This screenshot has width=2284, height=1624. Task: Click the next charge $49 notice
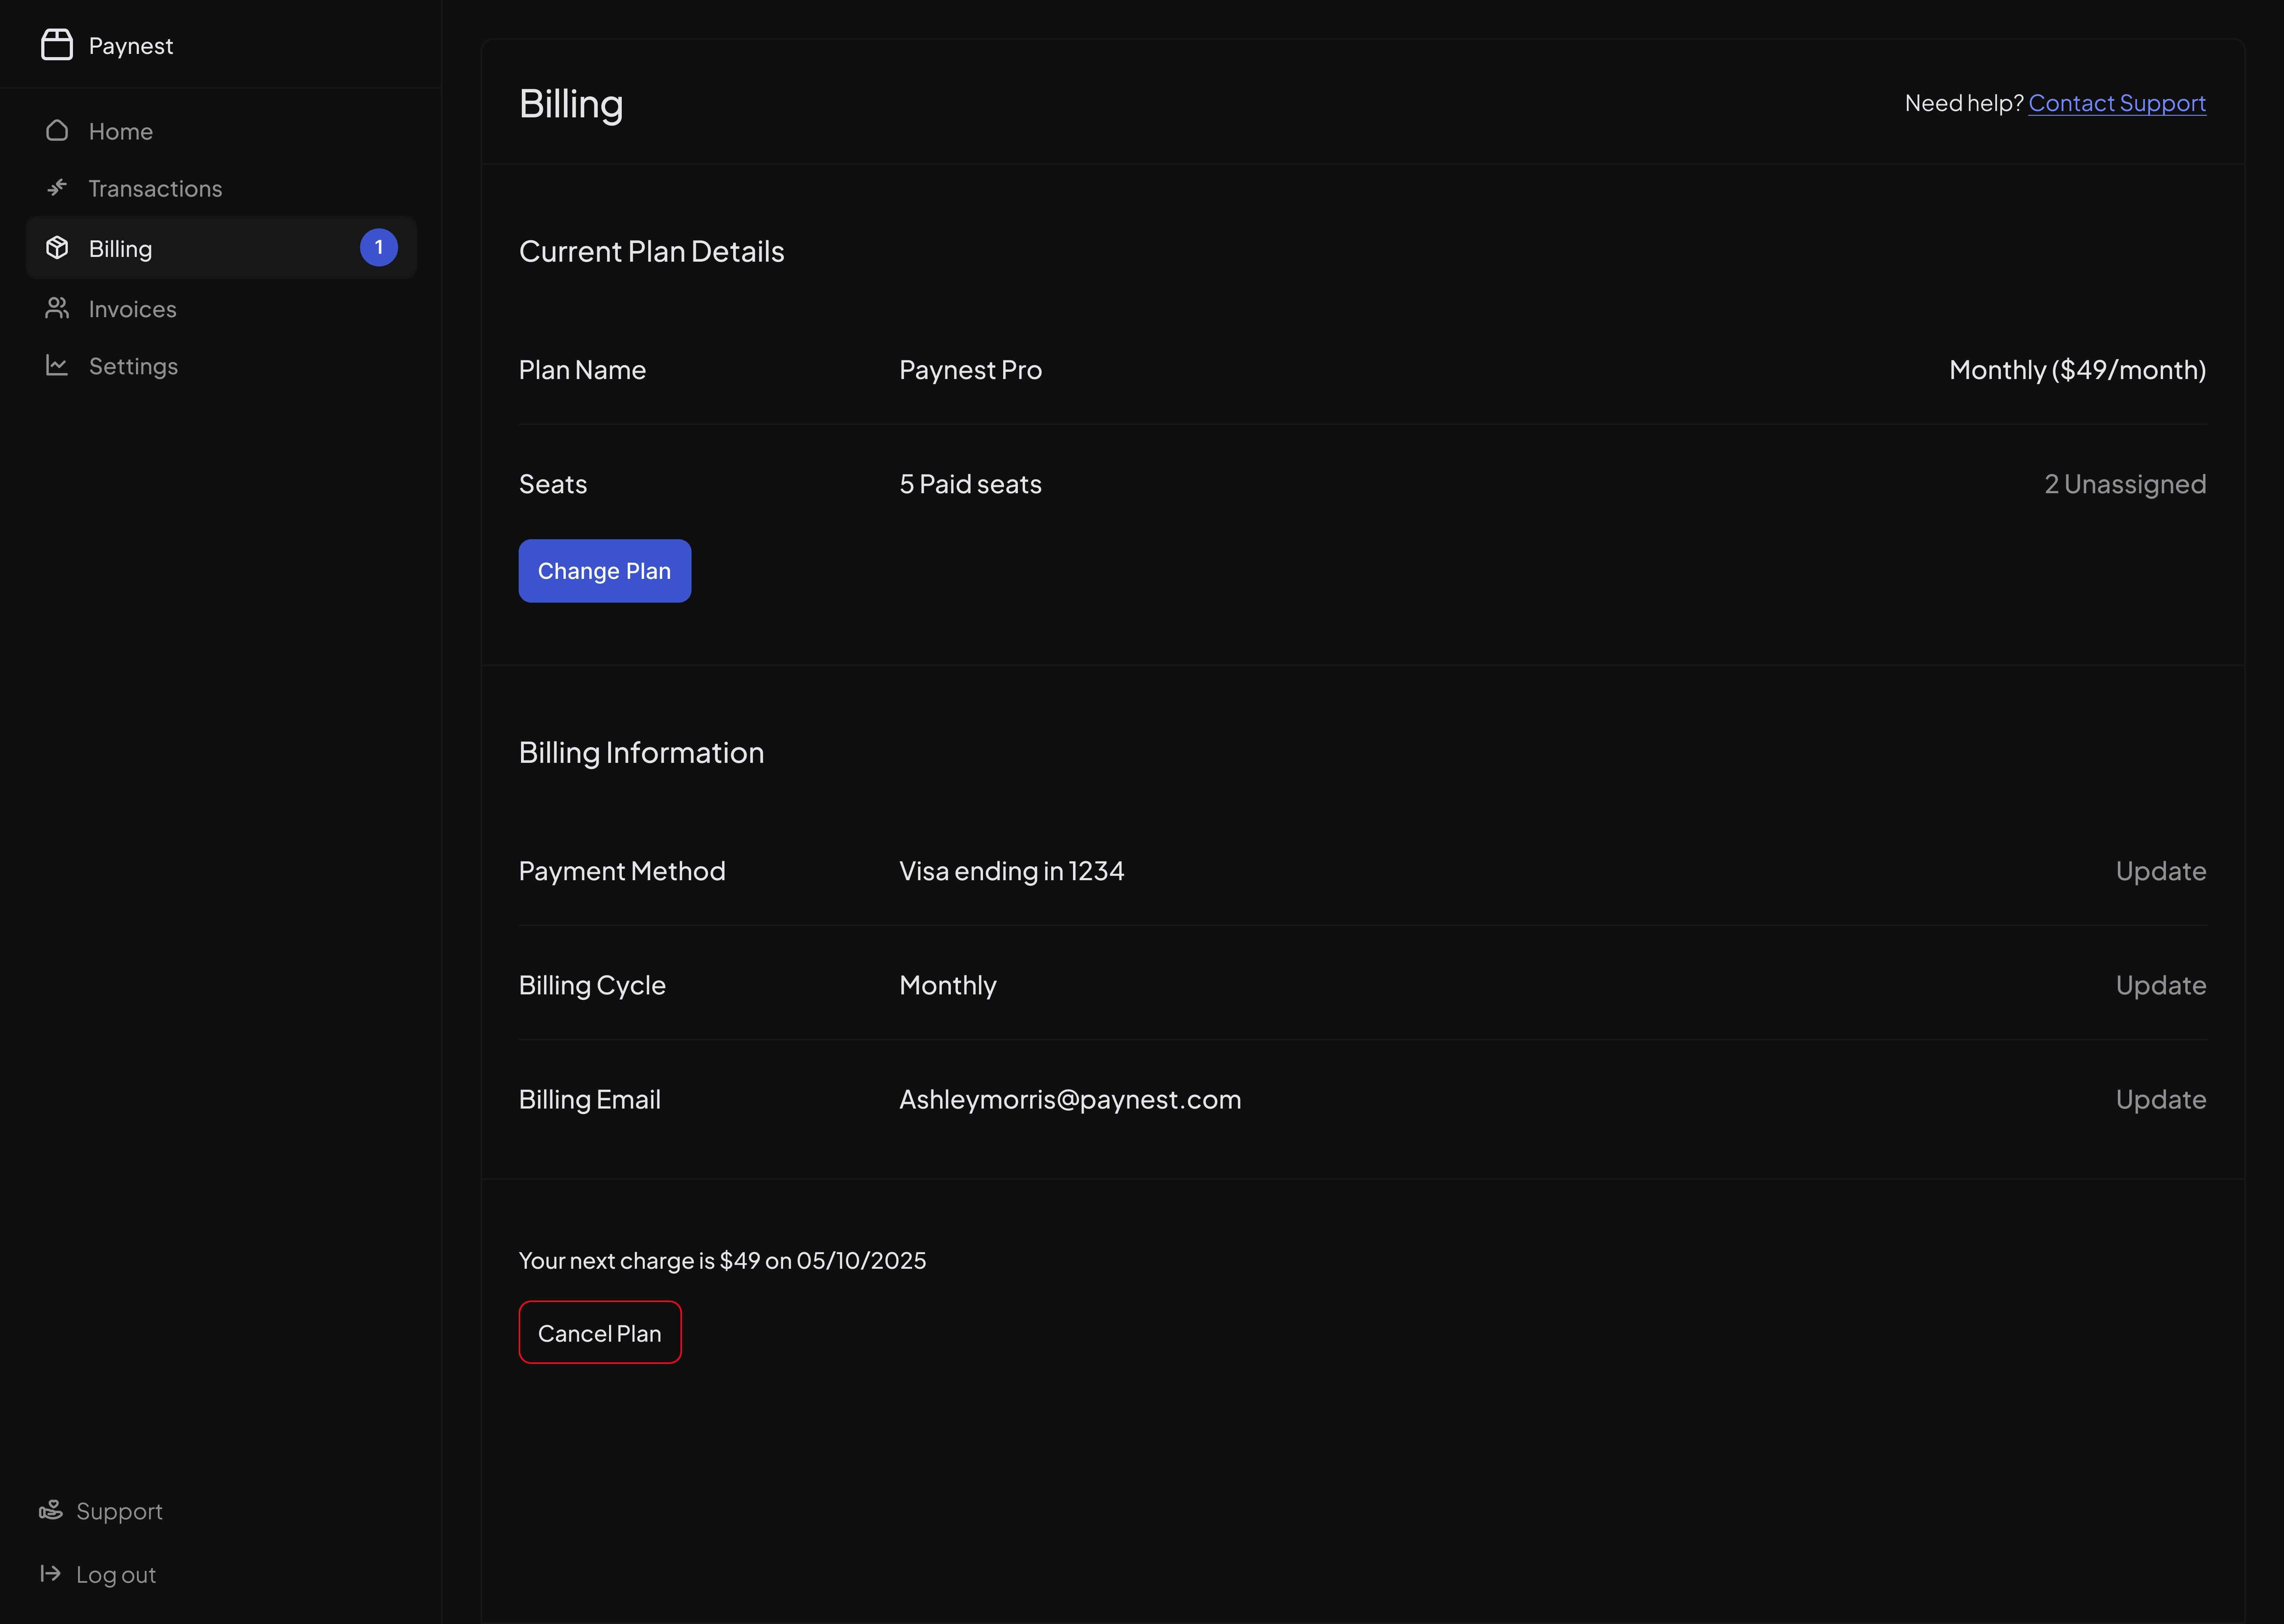click(722, 1260)
